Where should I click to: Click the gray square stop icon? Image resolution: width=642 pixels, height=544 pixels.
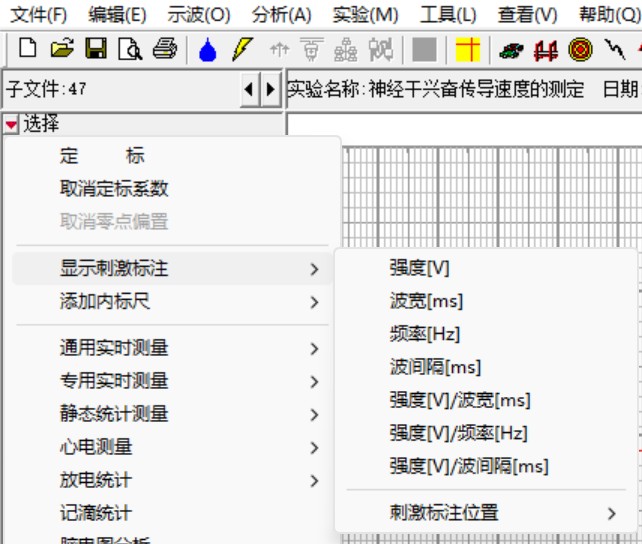[424, 50]
